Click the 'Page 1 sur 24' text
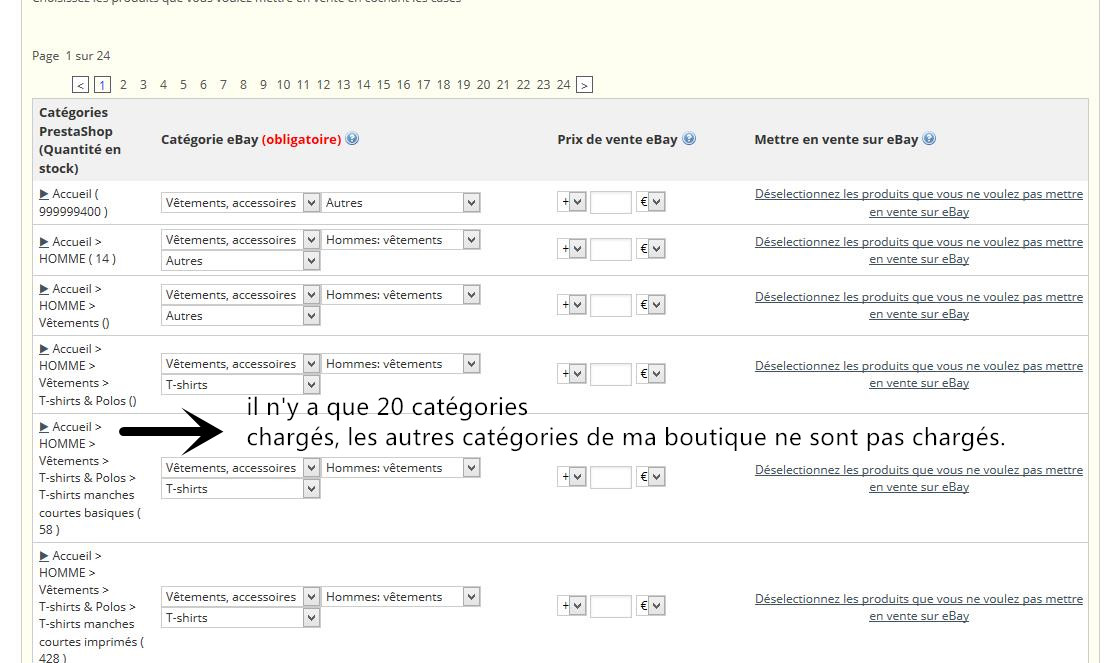 71,56
